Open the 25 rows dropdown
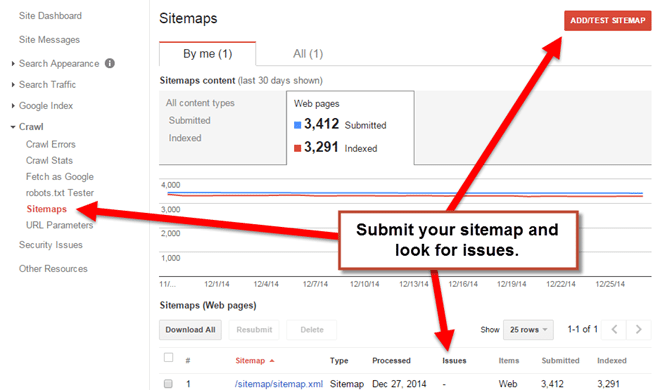 pos(528,329)
